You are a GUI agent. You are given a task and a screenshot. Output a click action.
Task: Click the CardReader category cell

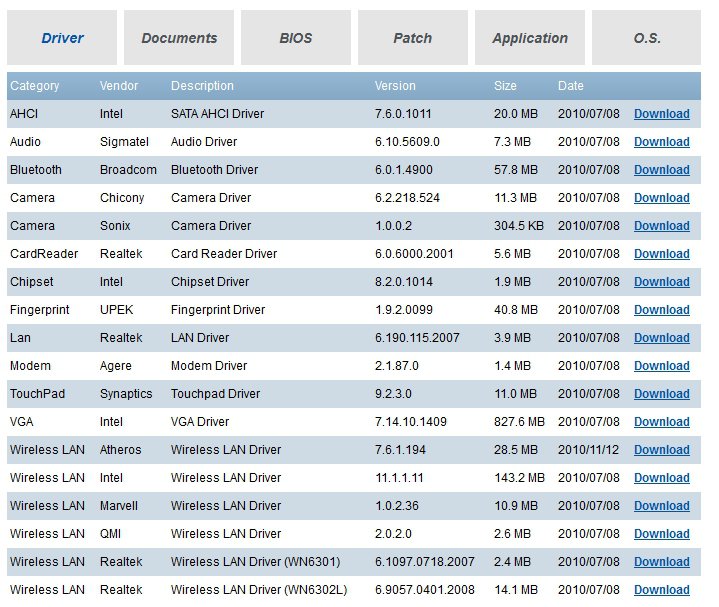(44, 254)
